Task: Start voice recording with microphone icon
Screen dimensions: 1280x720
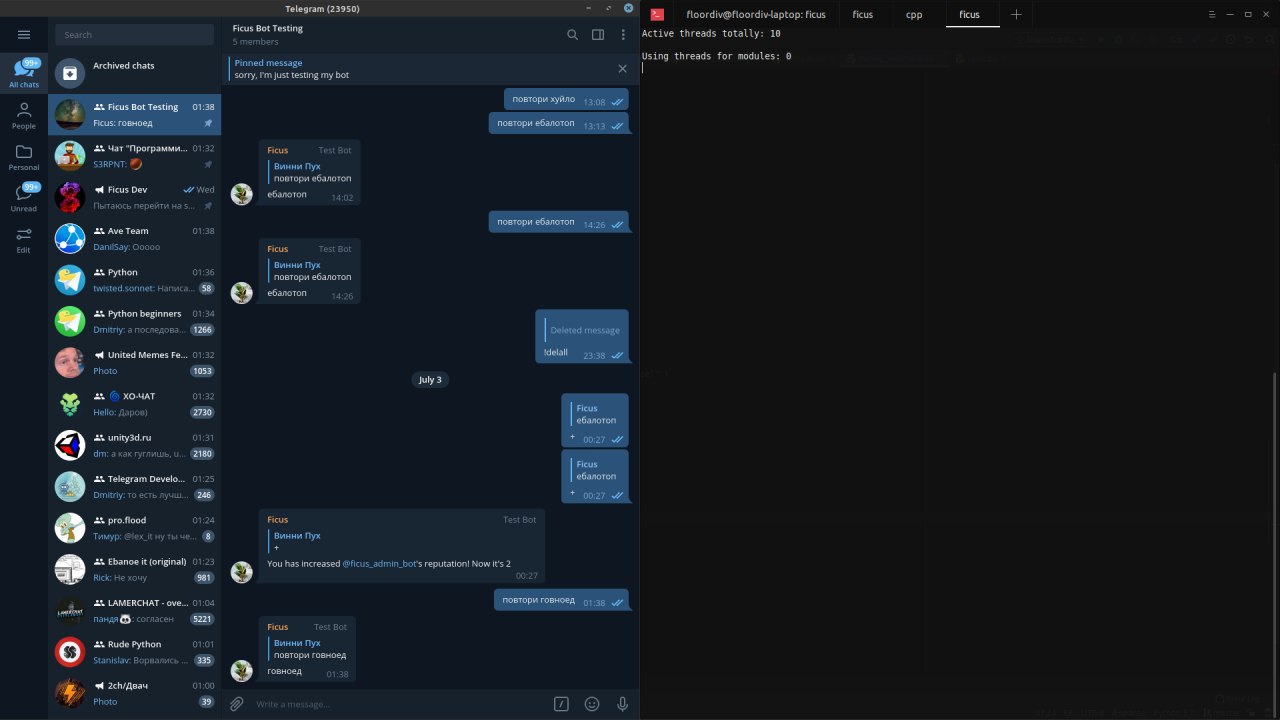Action: point(623,704)
